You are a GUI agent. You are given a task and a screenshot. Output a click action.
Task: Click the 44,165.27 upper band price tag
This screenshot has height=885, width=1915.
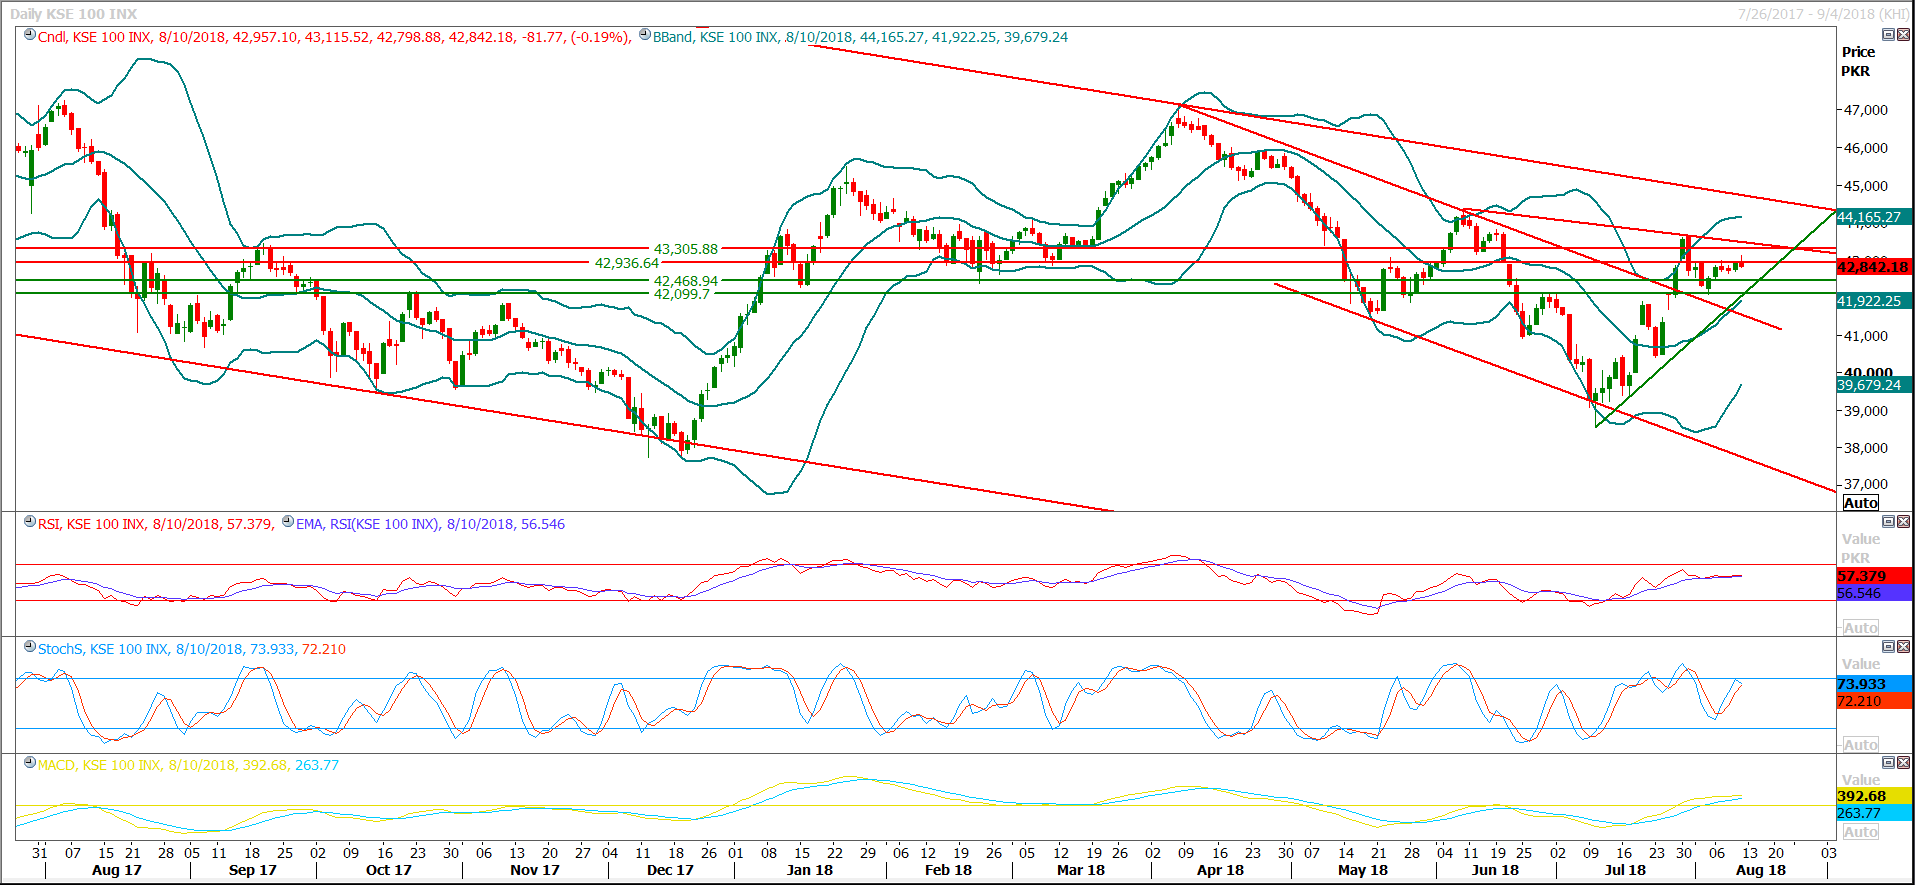coord(1874,217)
